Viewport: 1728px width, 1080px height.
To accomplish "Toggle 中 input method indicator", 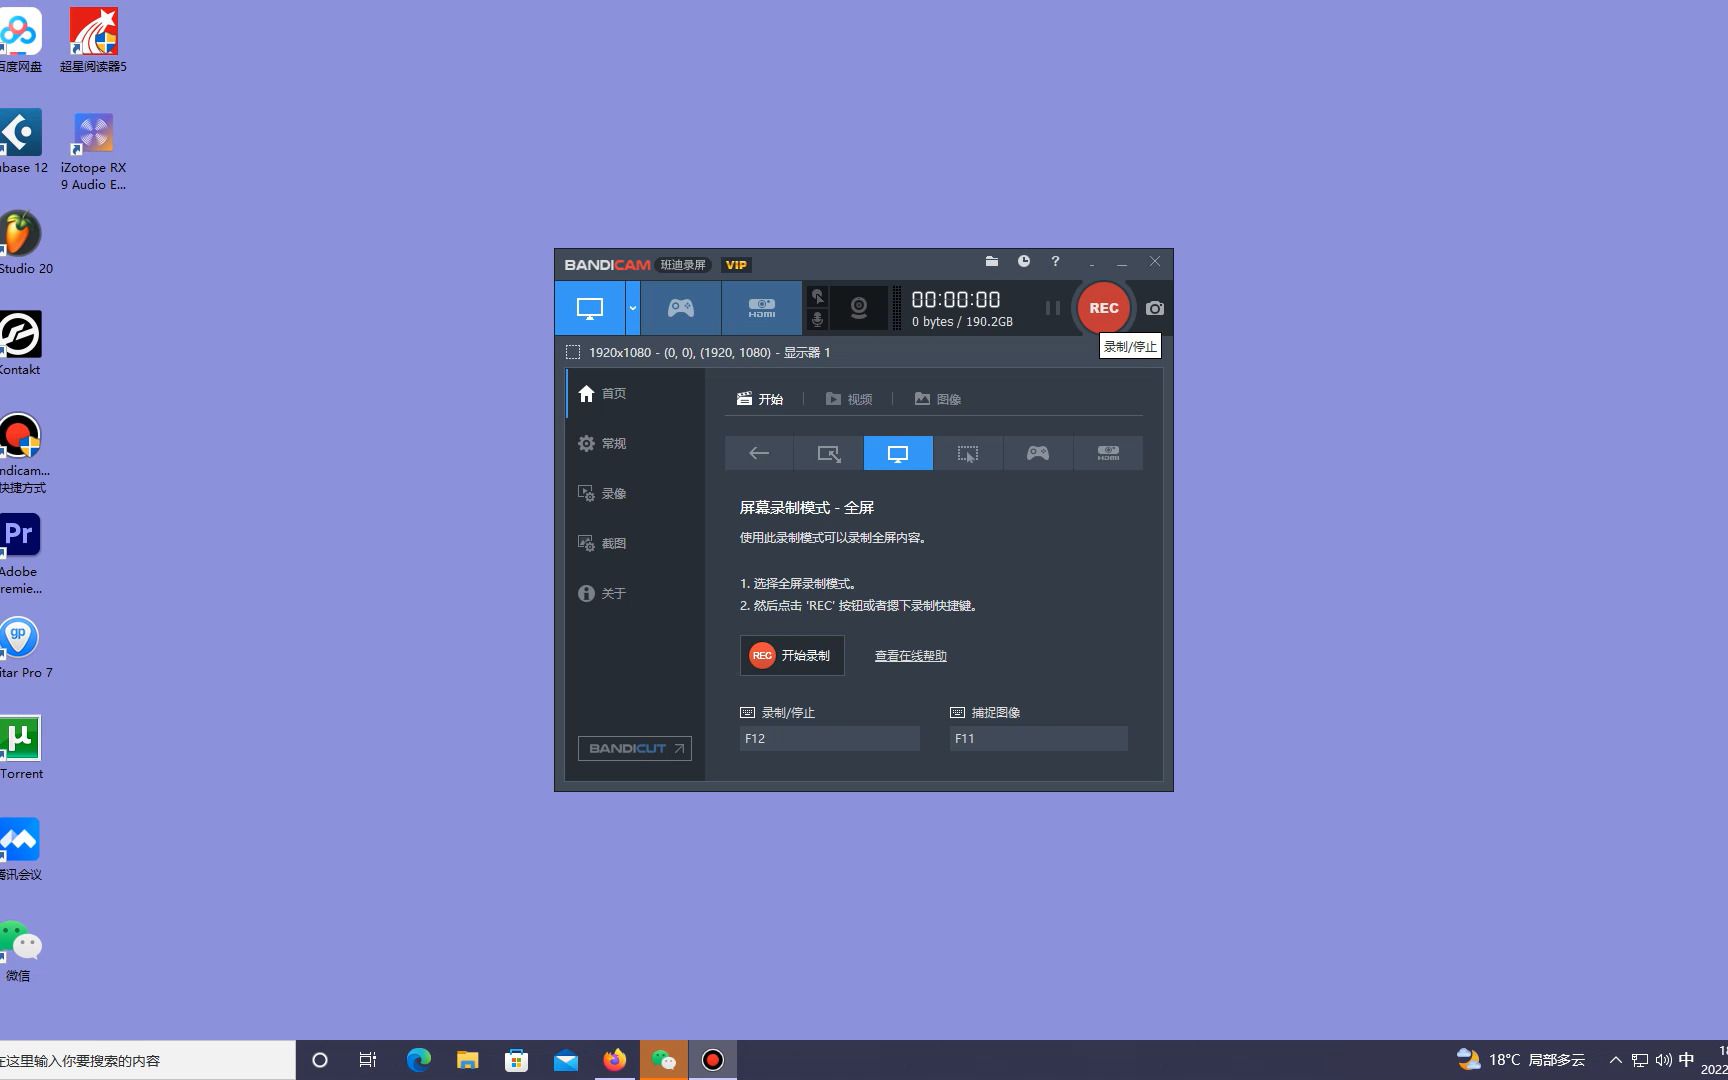I will pyautogui.click(x=1686, y=1060).
